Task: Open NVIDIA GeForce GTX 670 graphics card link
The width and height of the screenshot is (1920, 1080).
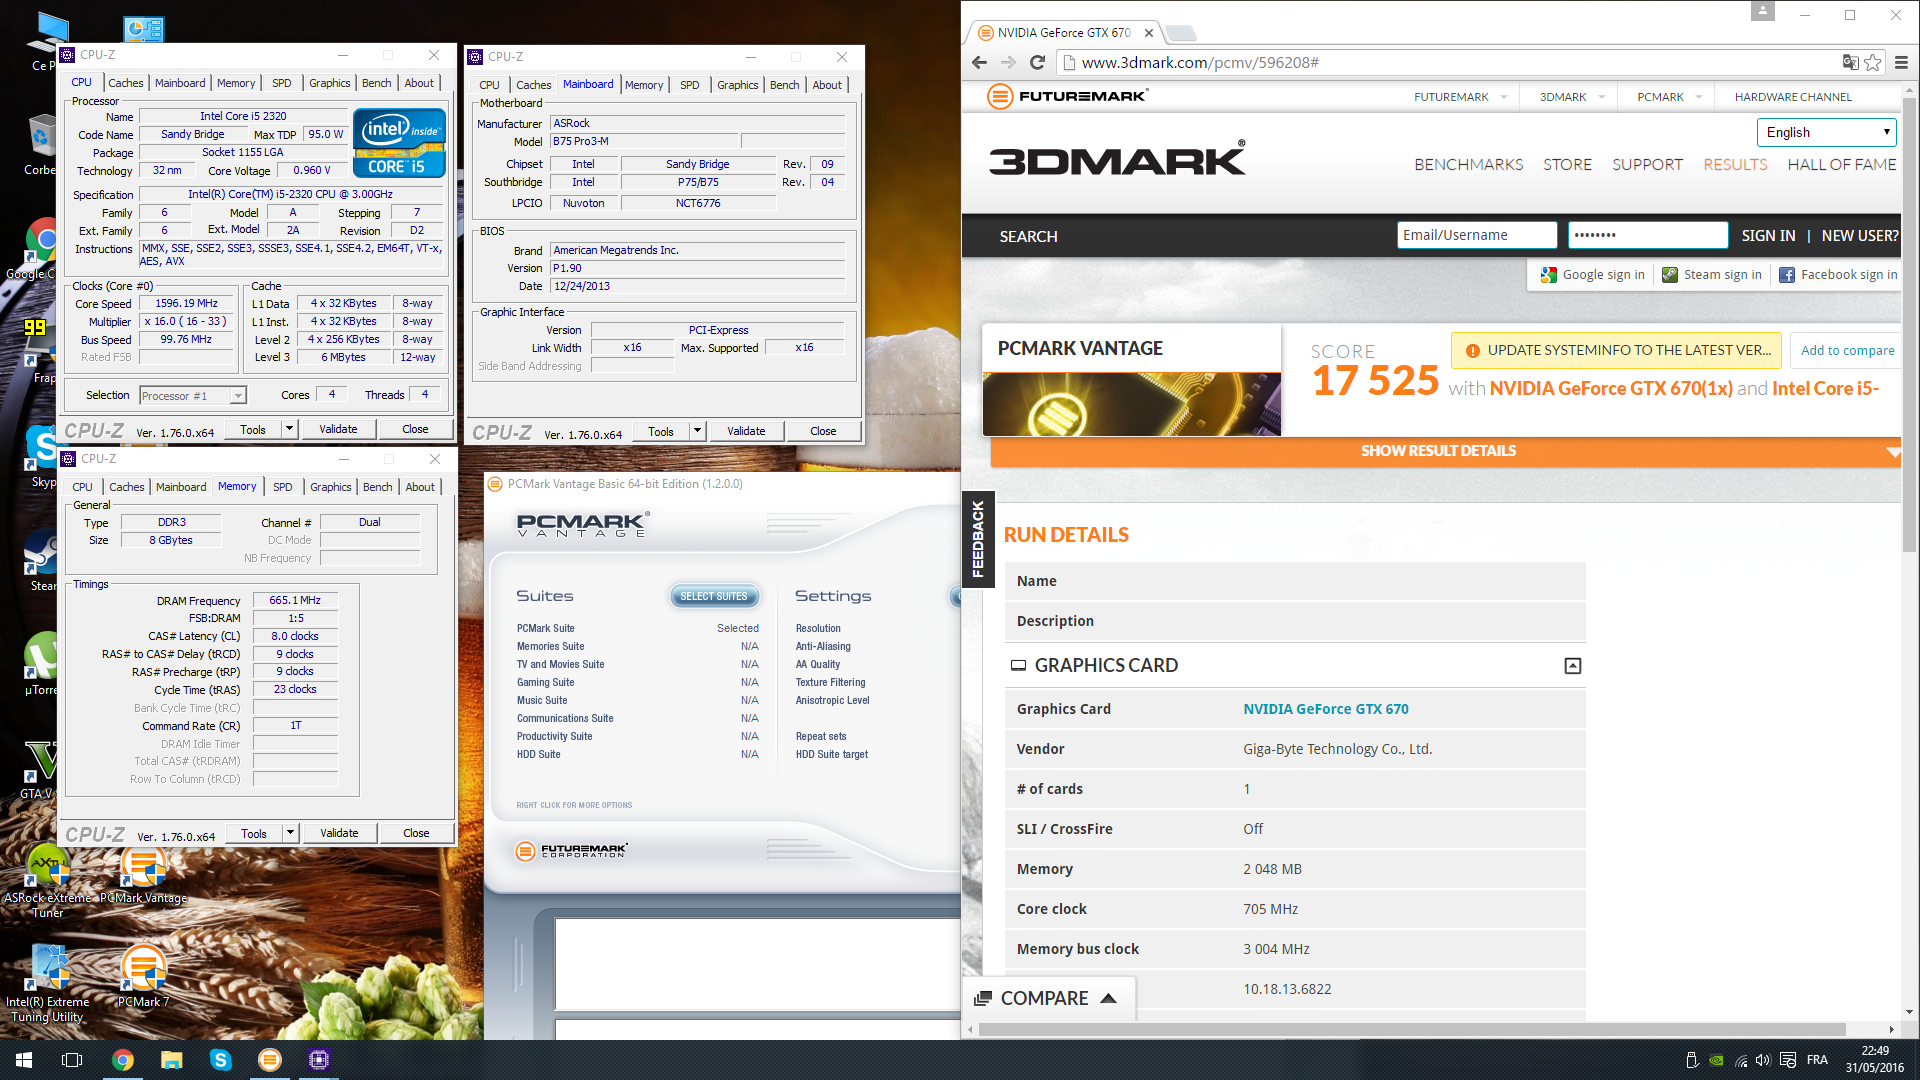Action: click(x=1325, y=709)
